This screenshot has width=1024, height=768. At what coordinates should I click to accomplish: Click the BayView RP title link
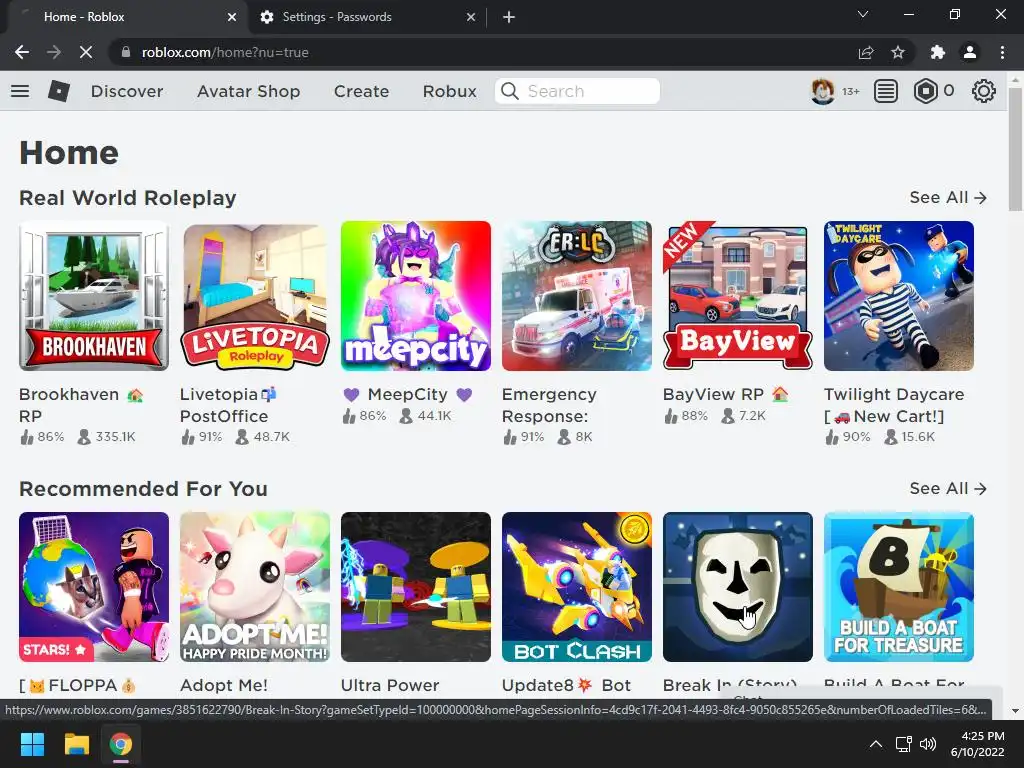coord(725,394)
